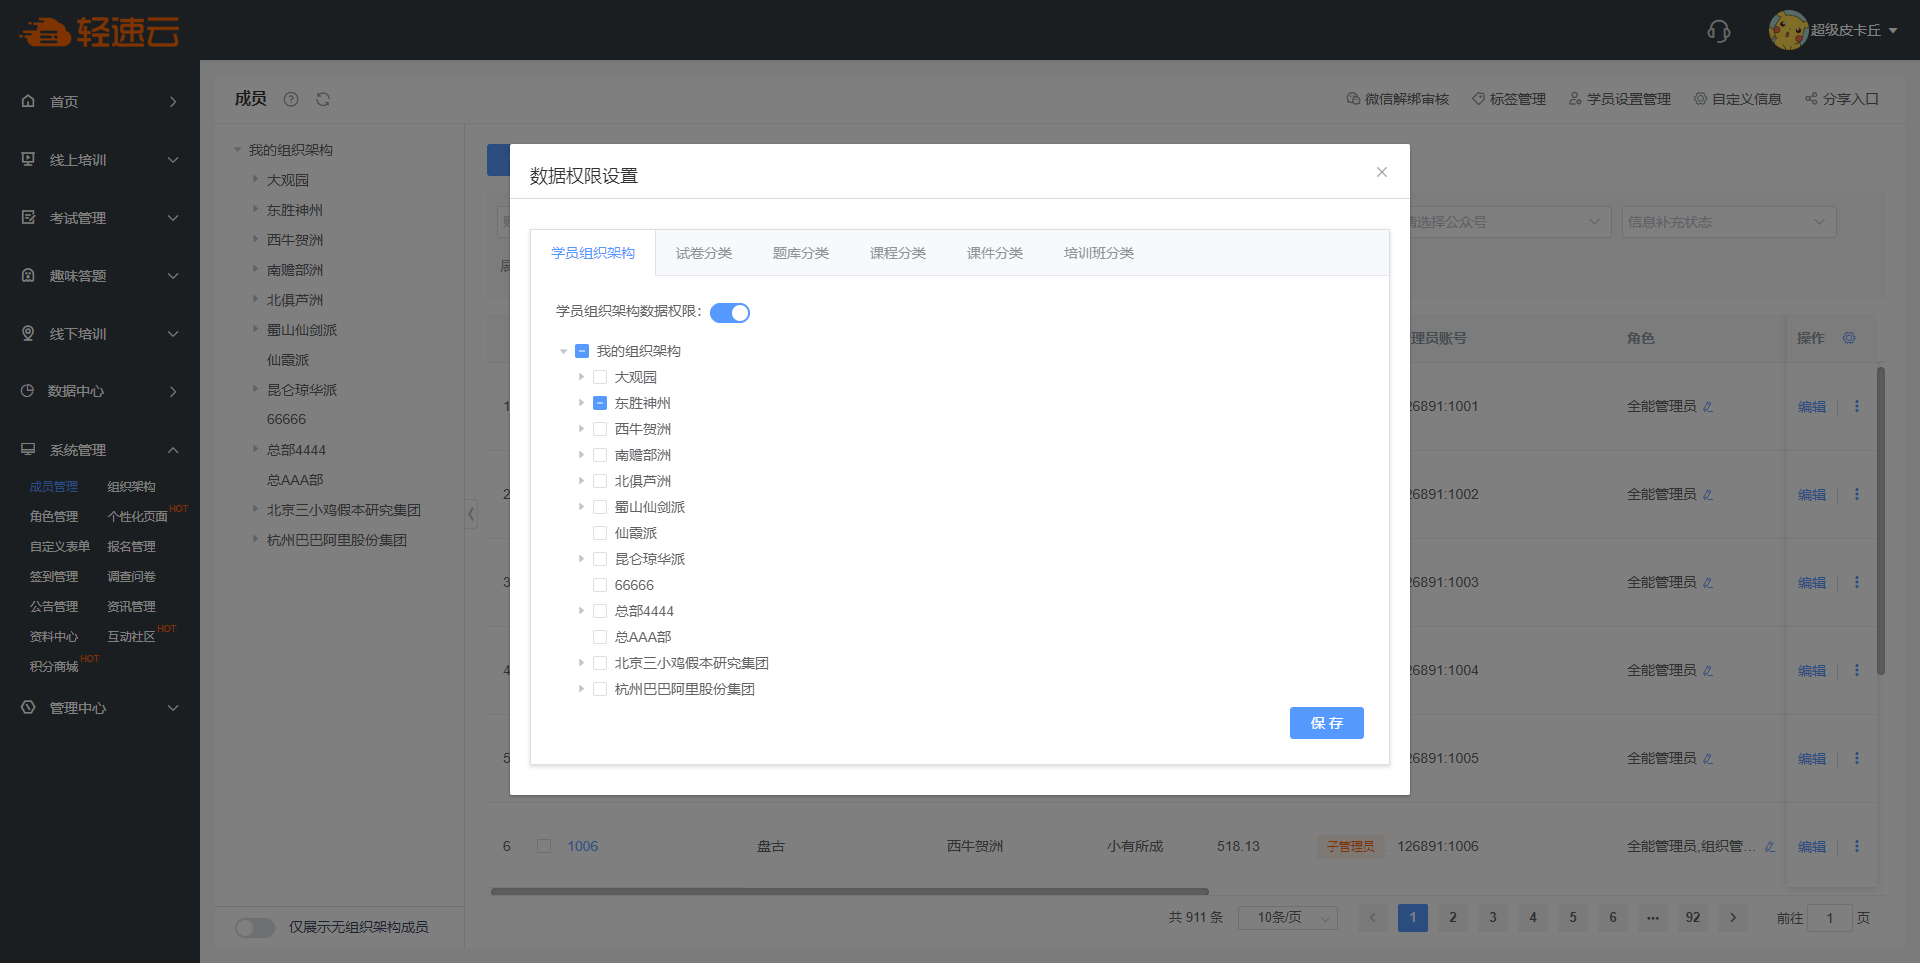Click the help question icon beside 成员
The image size is (1920, 963).
291,99
